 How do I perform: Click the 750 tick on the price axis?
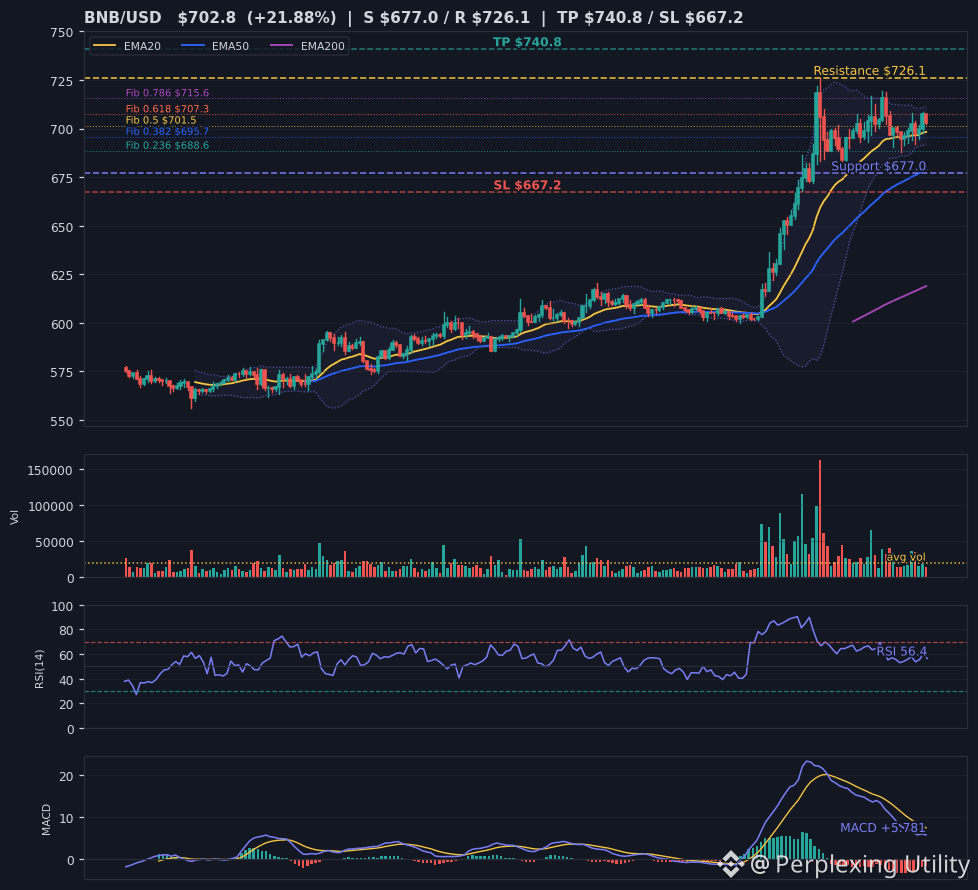(x=62, y=32)
